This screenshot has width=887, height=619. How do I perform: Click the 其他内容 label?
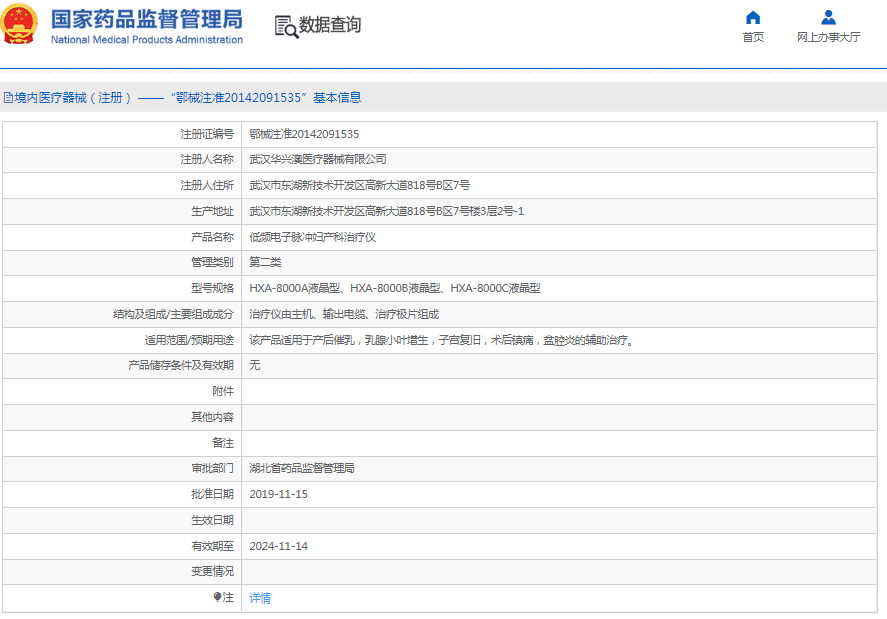[x=212, y=417]
